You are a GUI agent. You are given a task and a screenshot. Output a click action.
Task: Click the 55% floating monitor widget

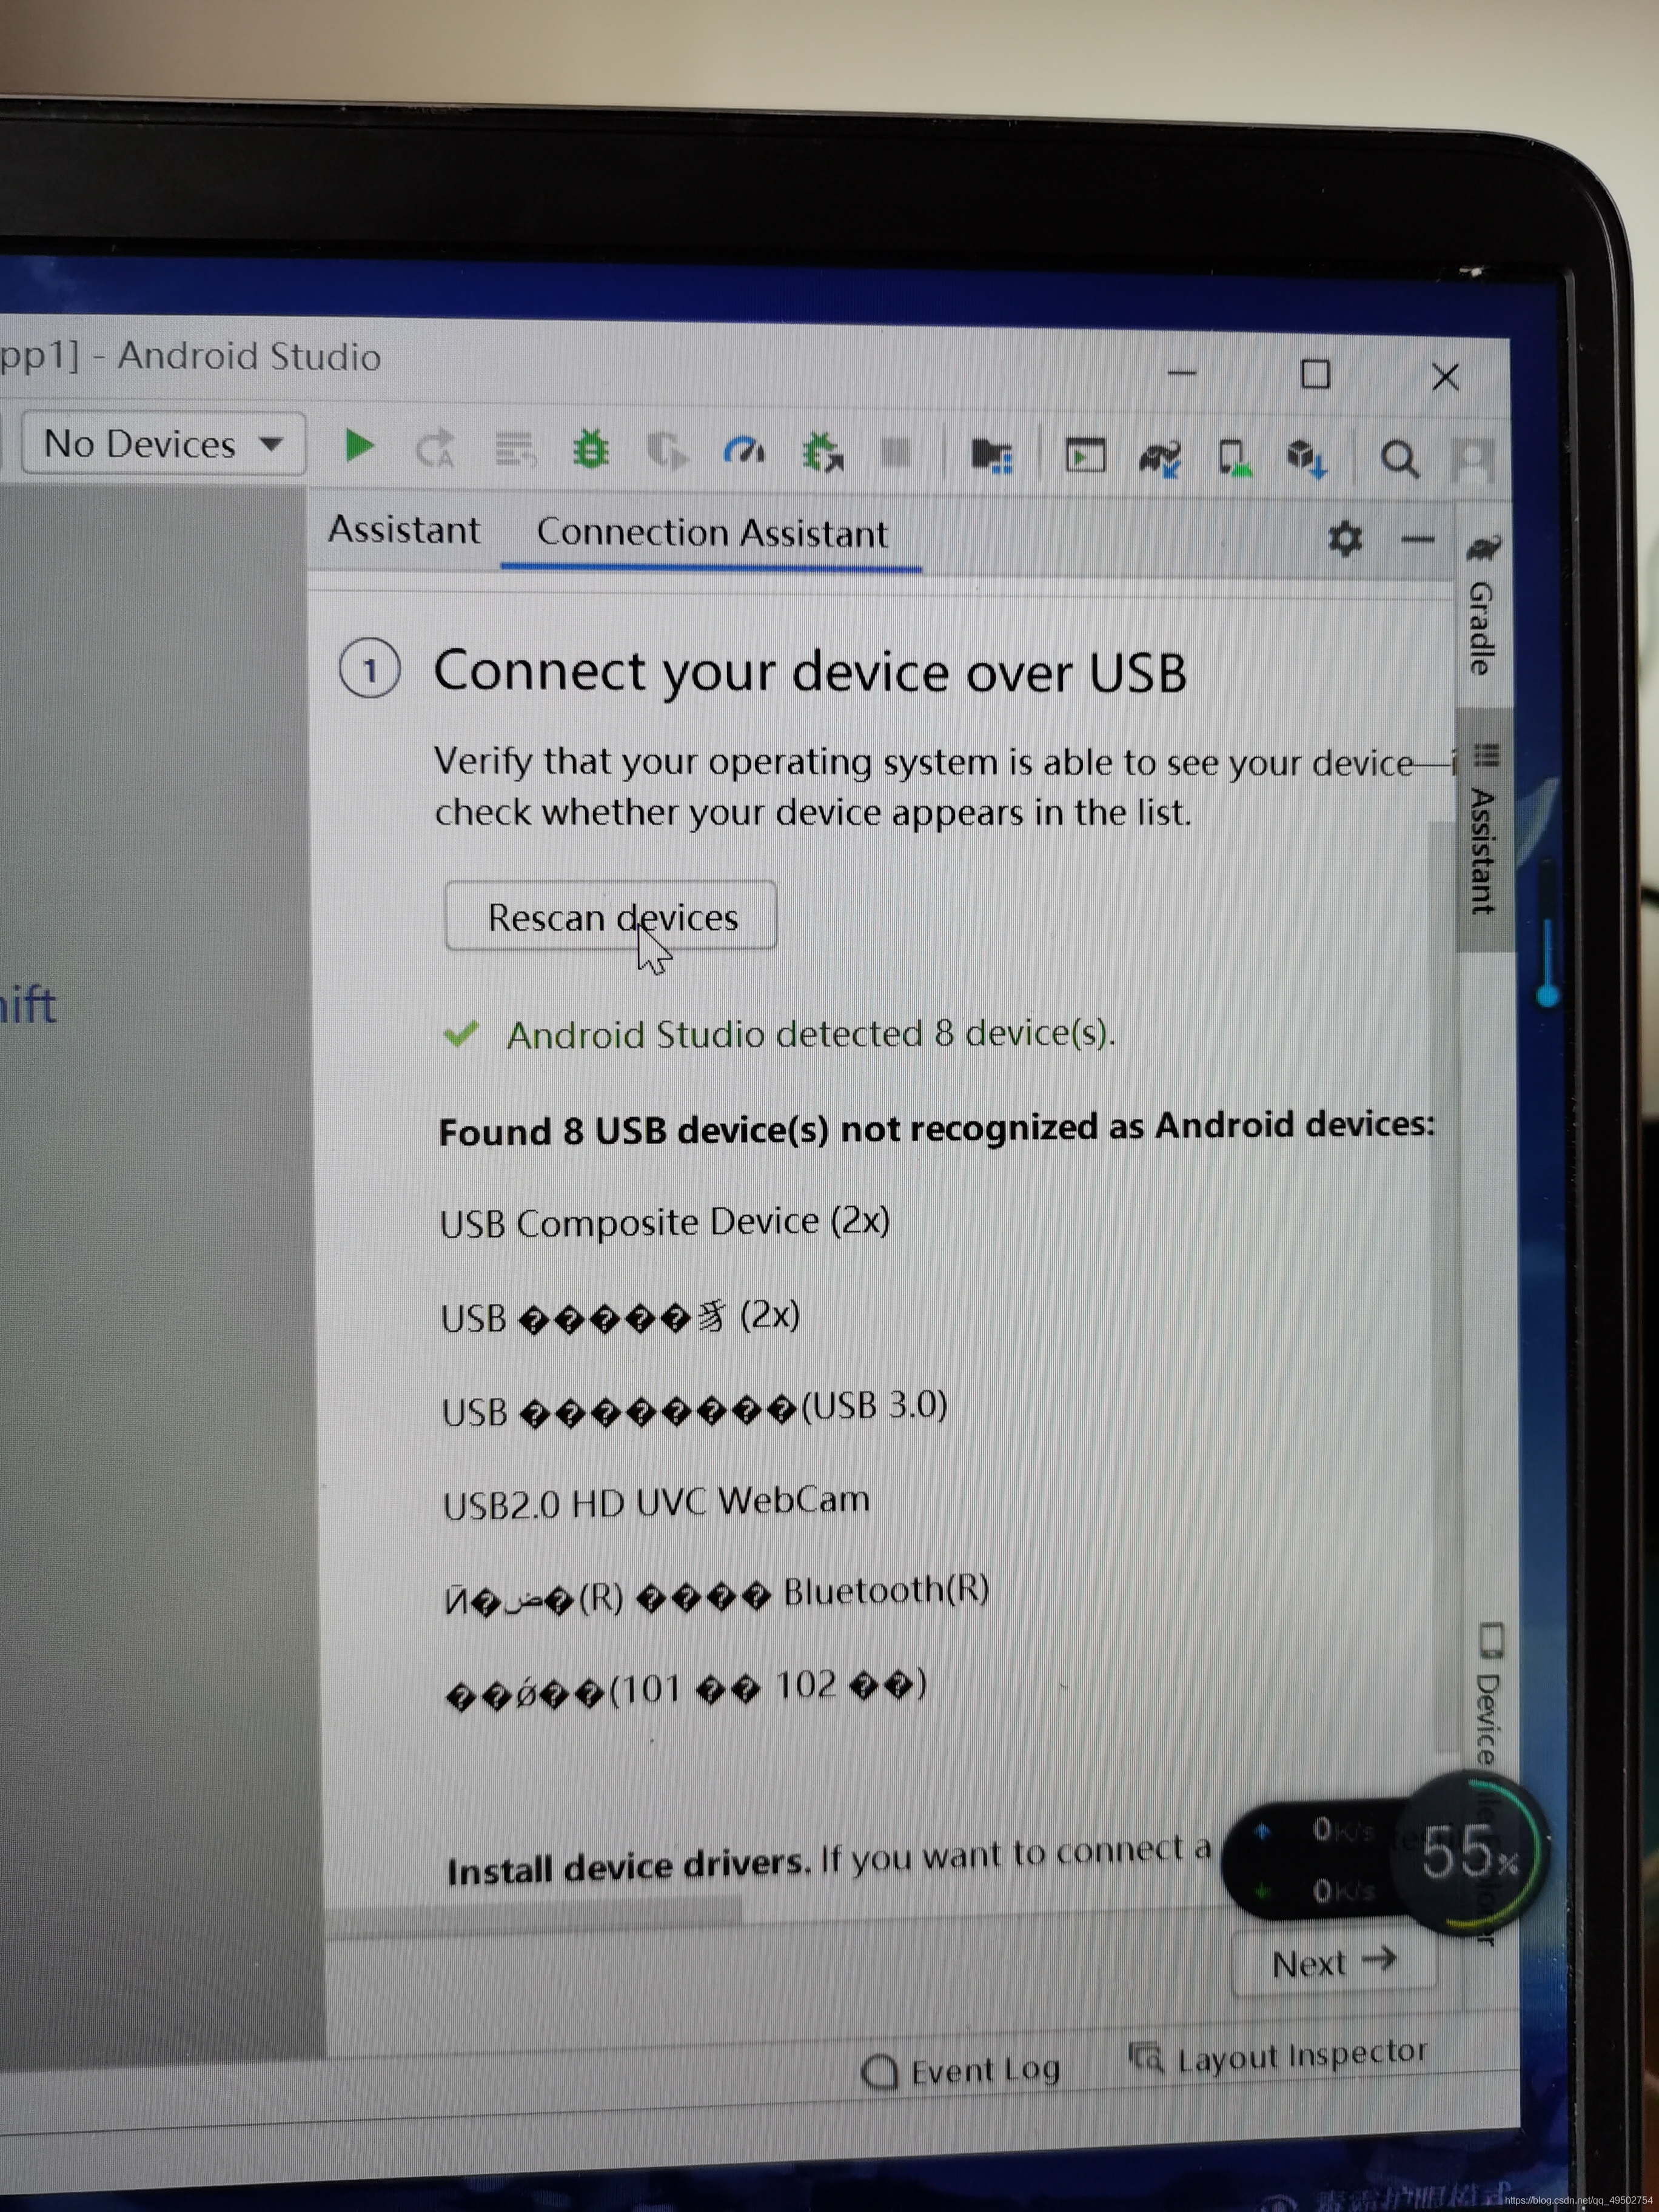[1471, 1853]
